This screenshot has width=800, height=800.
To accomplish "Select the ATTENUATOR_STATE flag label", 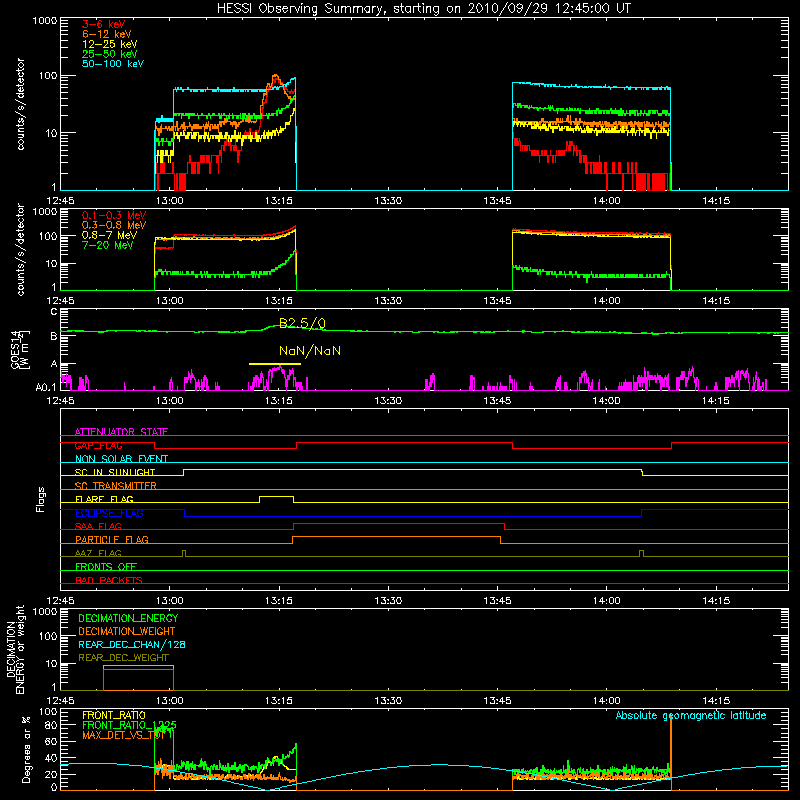I will pos(121,432).
